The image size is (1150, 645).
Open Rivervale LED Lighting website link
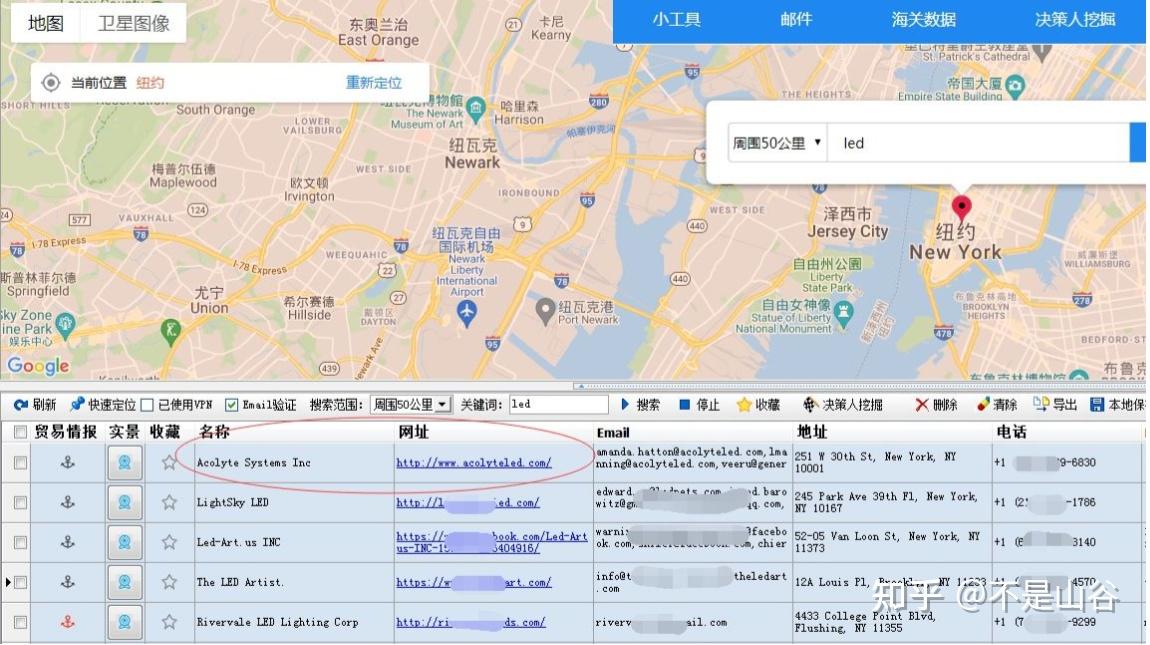[471, 622]
